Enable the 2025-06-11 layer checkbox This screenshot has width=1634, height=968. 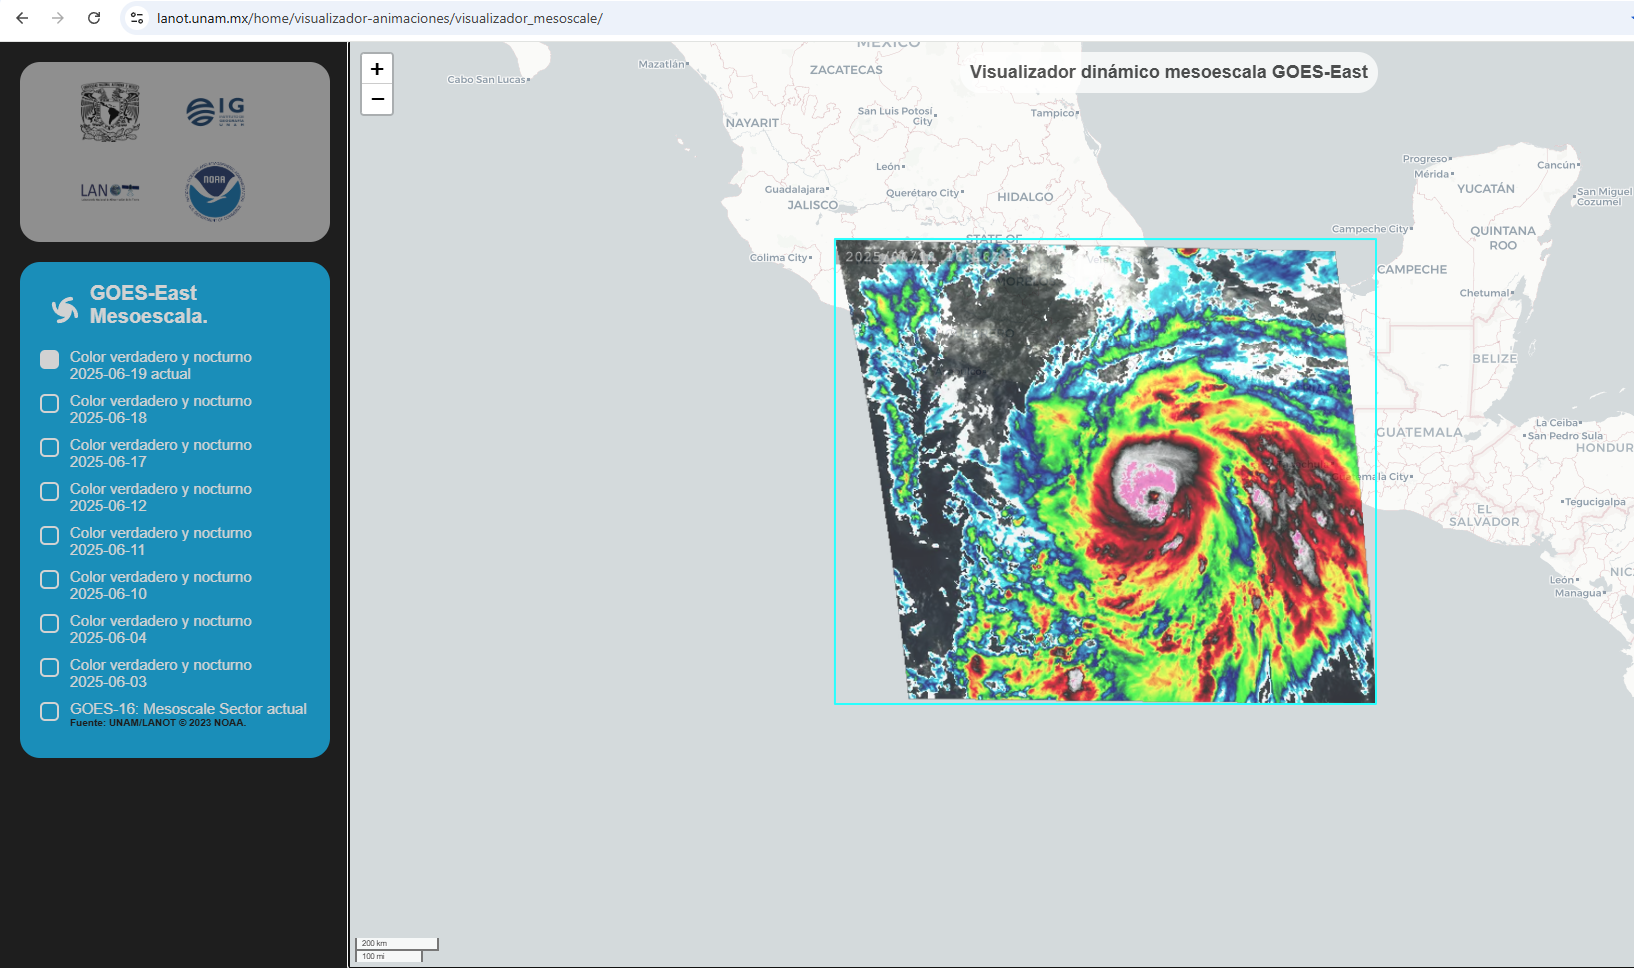point(49,535)
